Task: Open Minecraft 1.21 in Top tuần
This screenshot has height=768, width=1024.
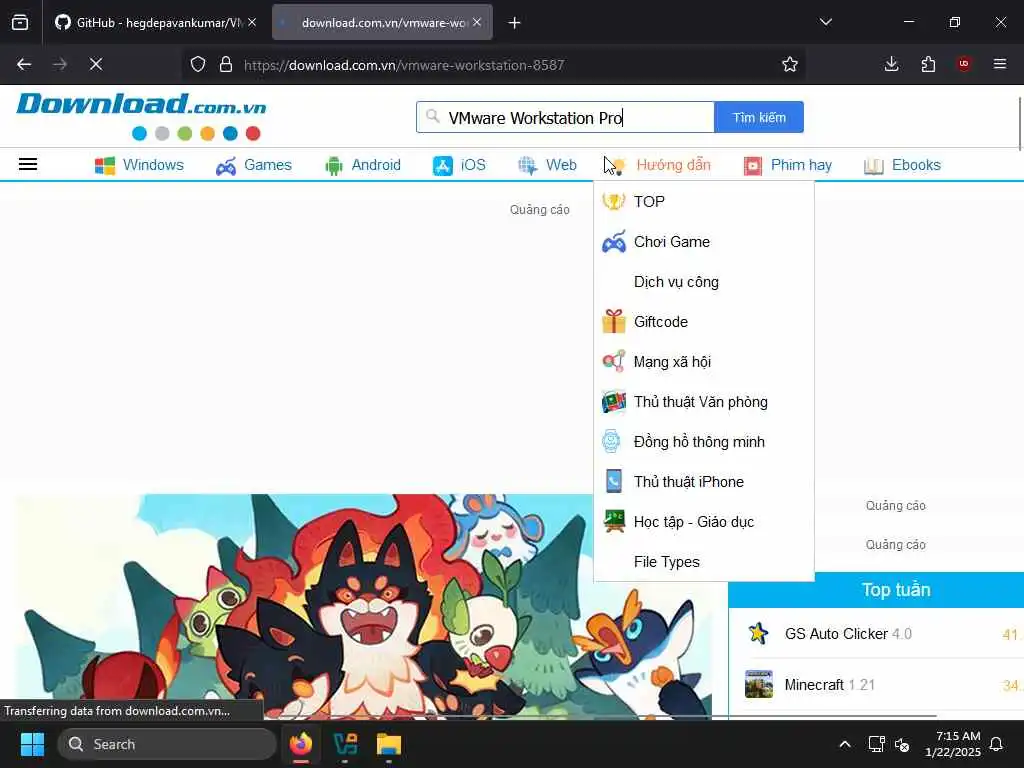Action: [x=829, y=684]
